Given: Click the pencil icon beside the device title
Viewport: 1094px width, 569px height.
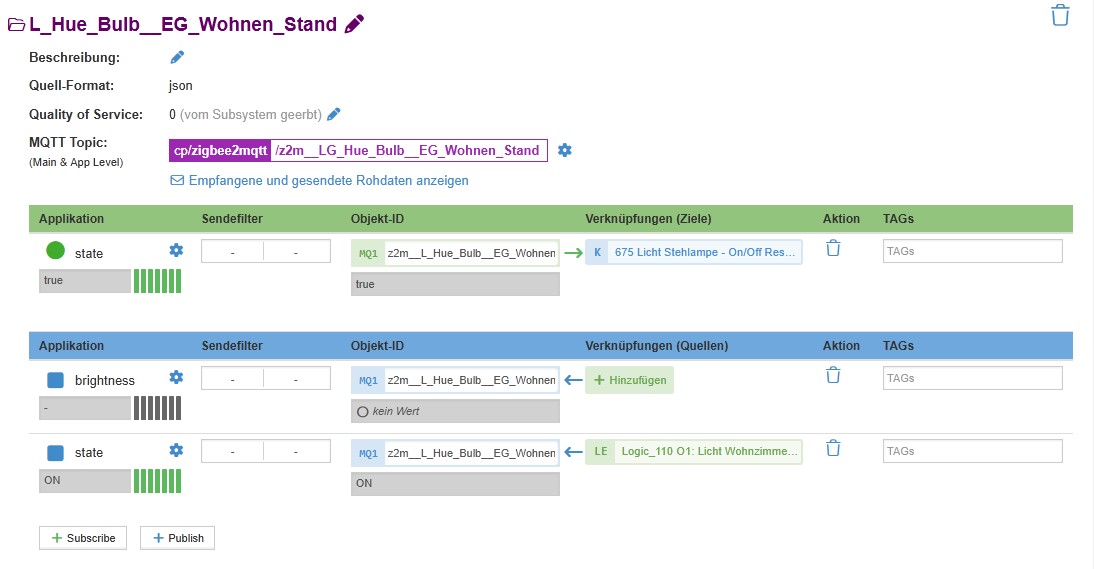Looking at the screenshot, I should 354,25.
